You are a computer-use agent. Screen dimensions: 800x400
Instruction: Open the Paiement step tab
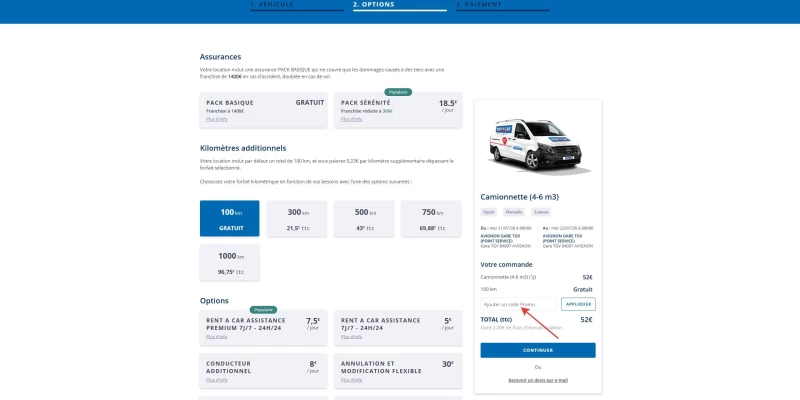(503, 5)
